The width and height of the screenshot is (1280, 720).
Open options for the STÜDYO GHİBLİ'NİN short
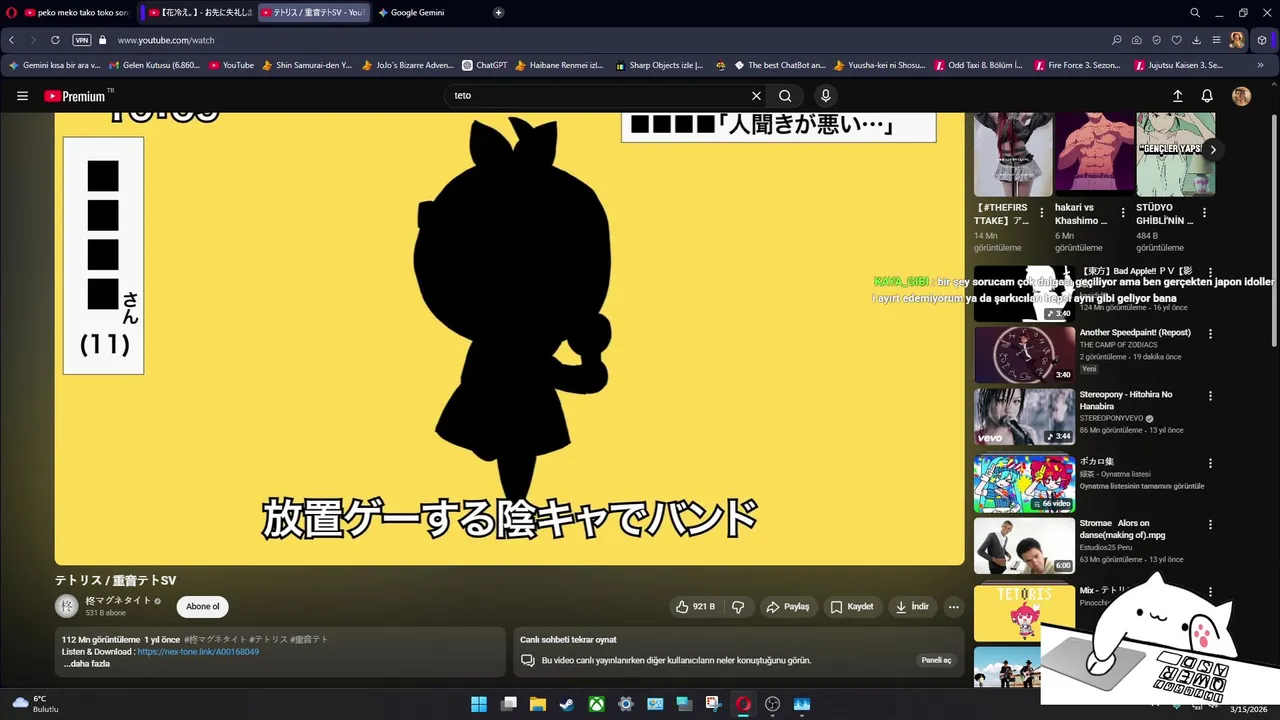[x=1204, y=213]
